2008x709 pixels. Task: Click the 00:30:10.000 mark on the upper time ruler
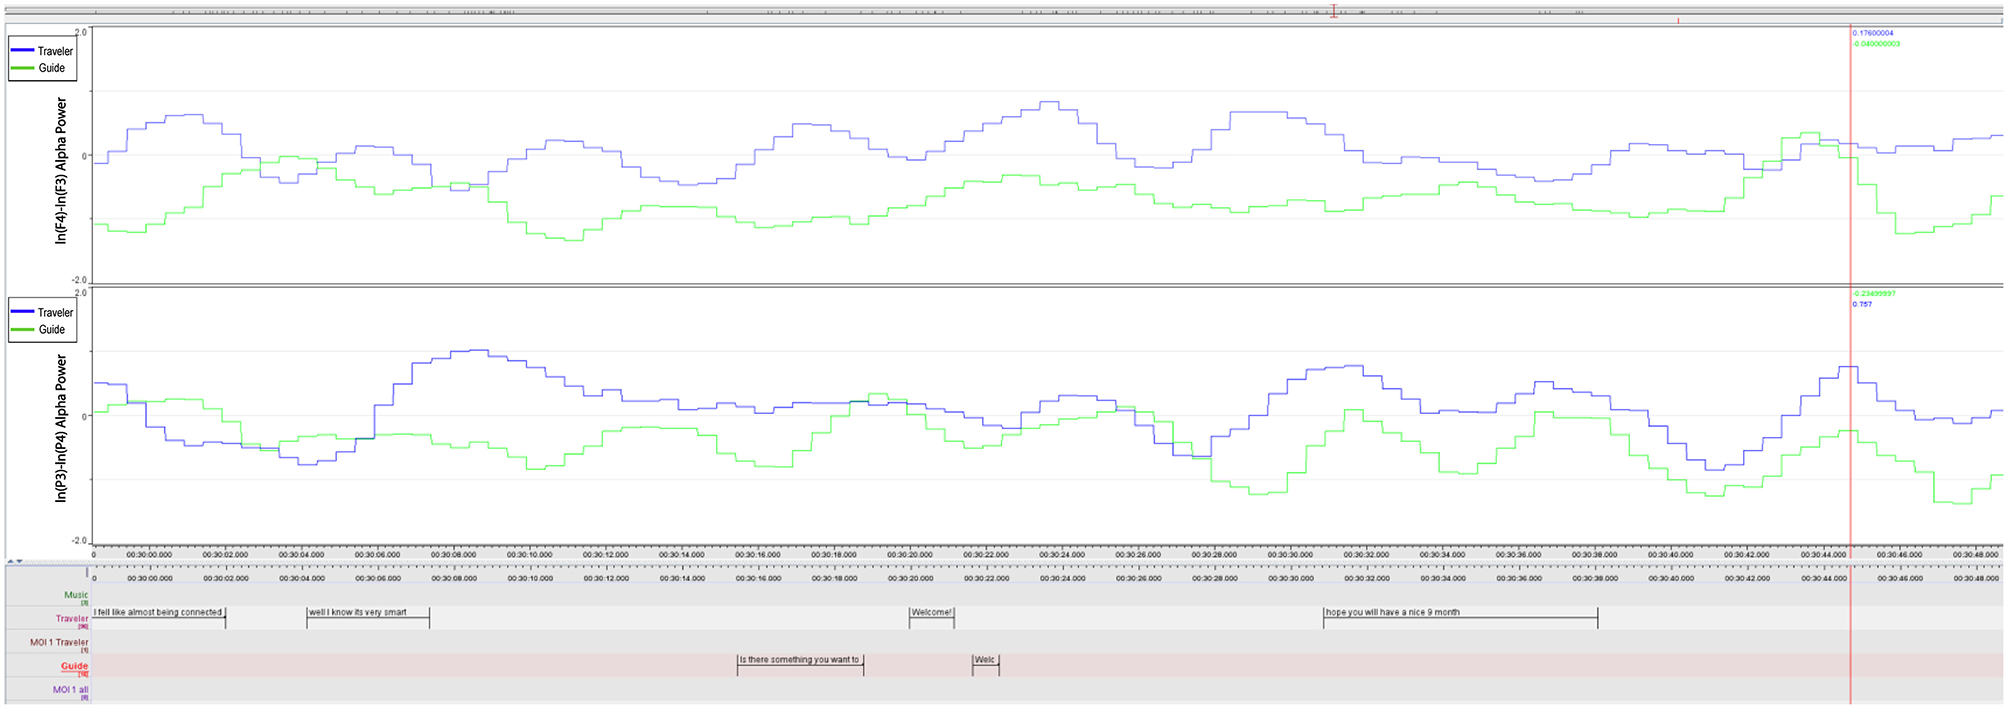(x=529, y=554)
